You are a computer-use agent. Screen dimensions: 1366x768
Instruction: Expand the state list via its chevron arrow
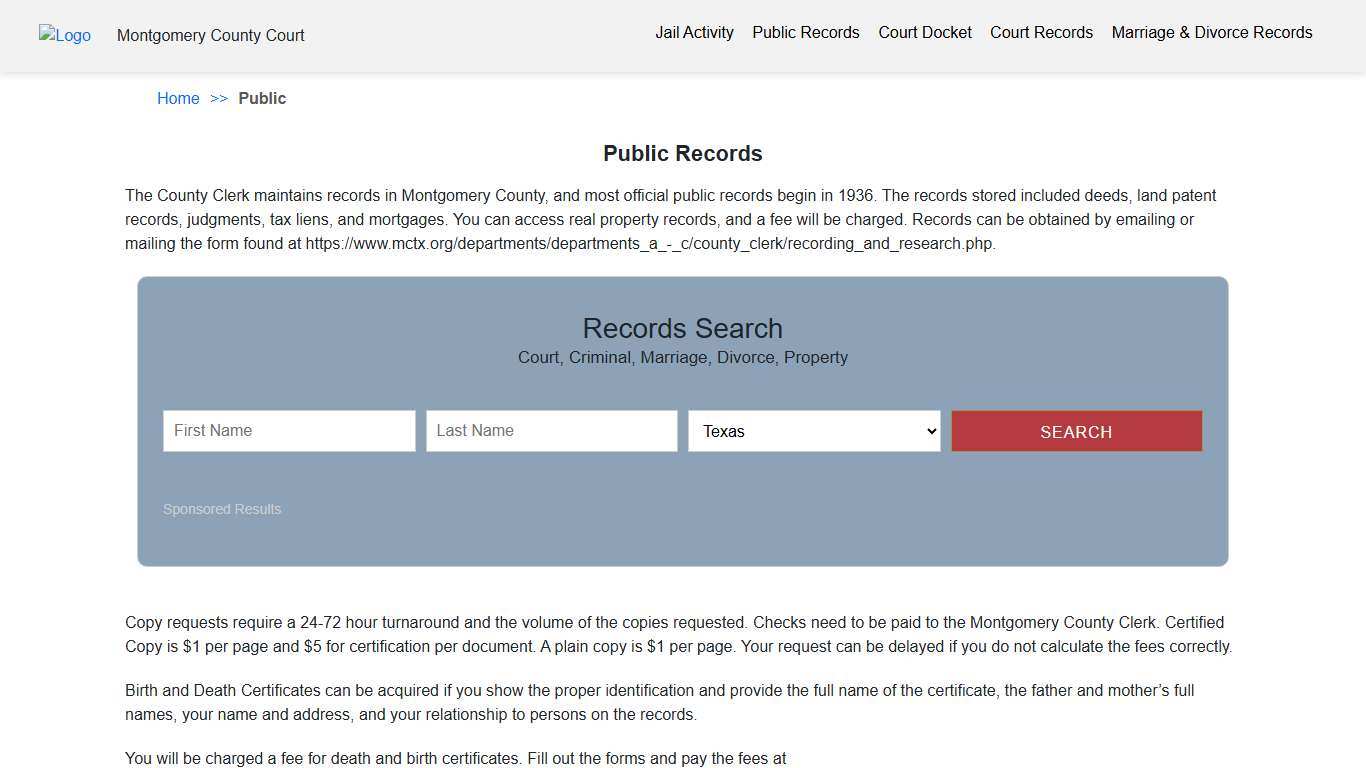(929, 431)
